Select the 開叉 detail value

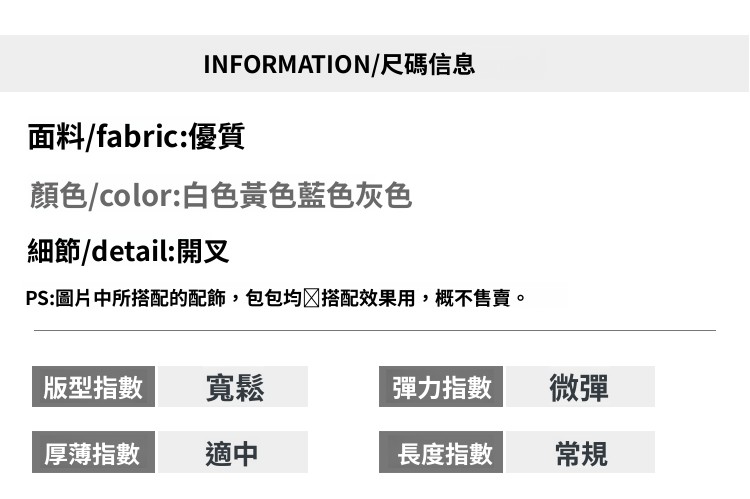[x=203, y=251]
